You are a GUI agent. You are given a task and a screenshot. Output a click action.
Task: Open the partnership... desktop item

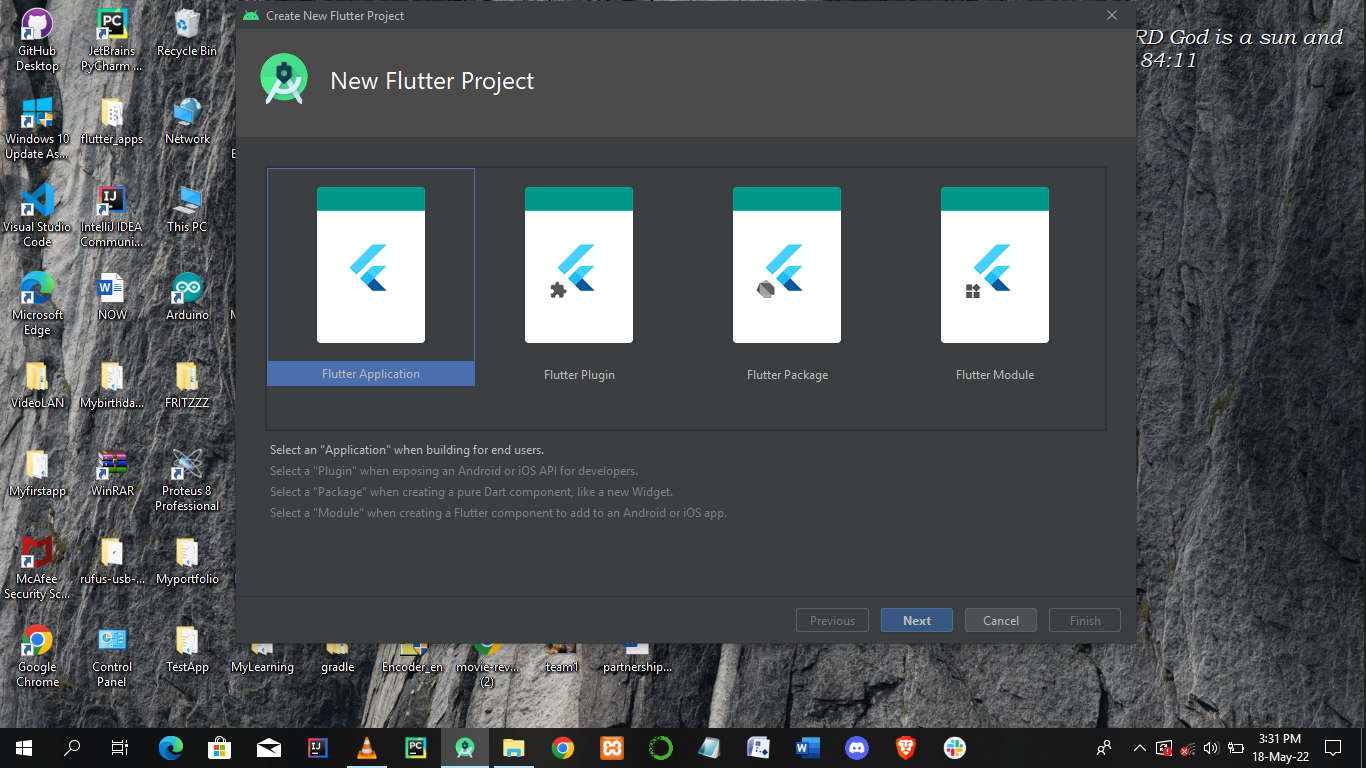pos(637,659)
